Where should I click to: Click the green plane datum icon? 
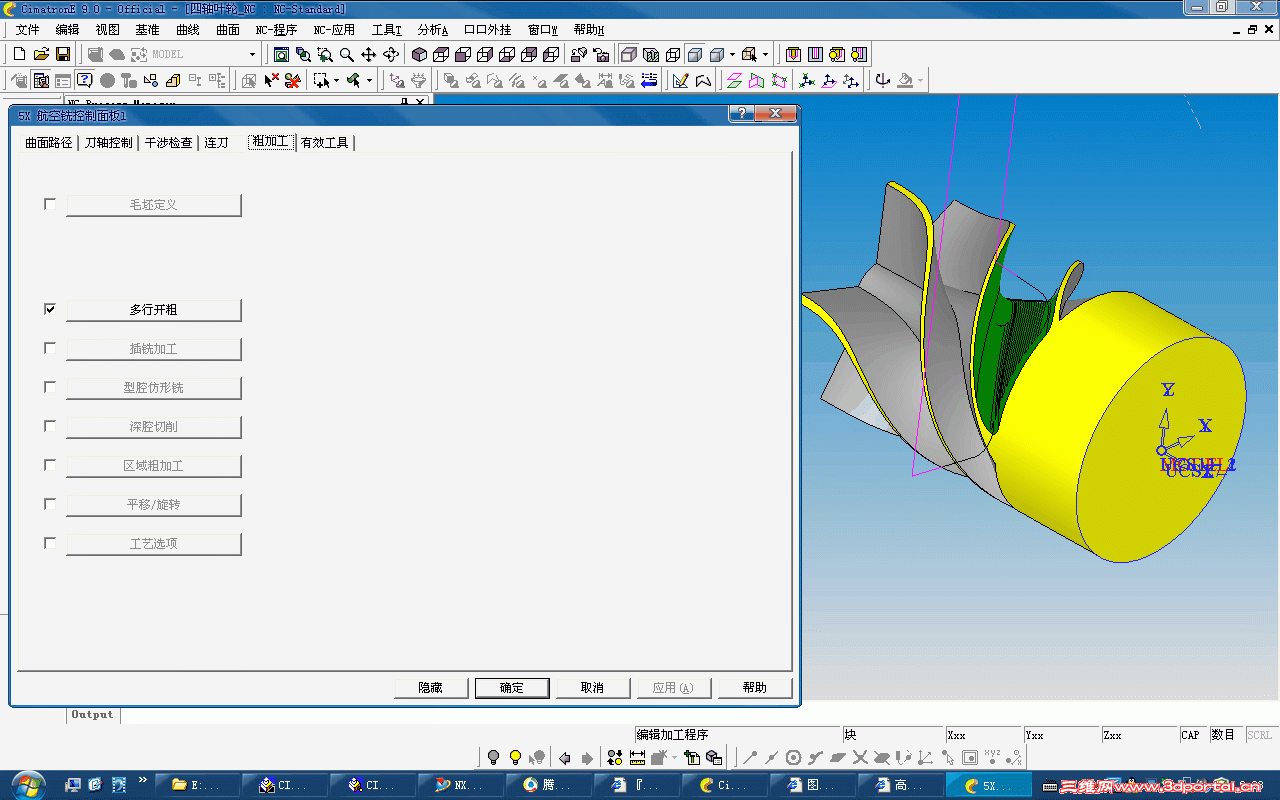[x=734, y=80]
